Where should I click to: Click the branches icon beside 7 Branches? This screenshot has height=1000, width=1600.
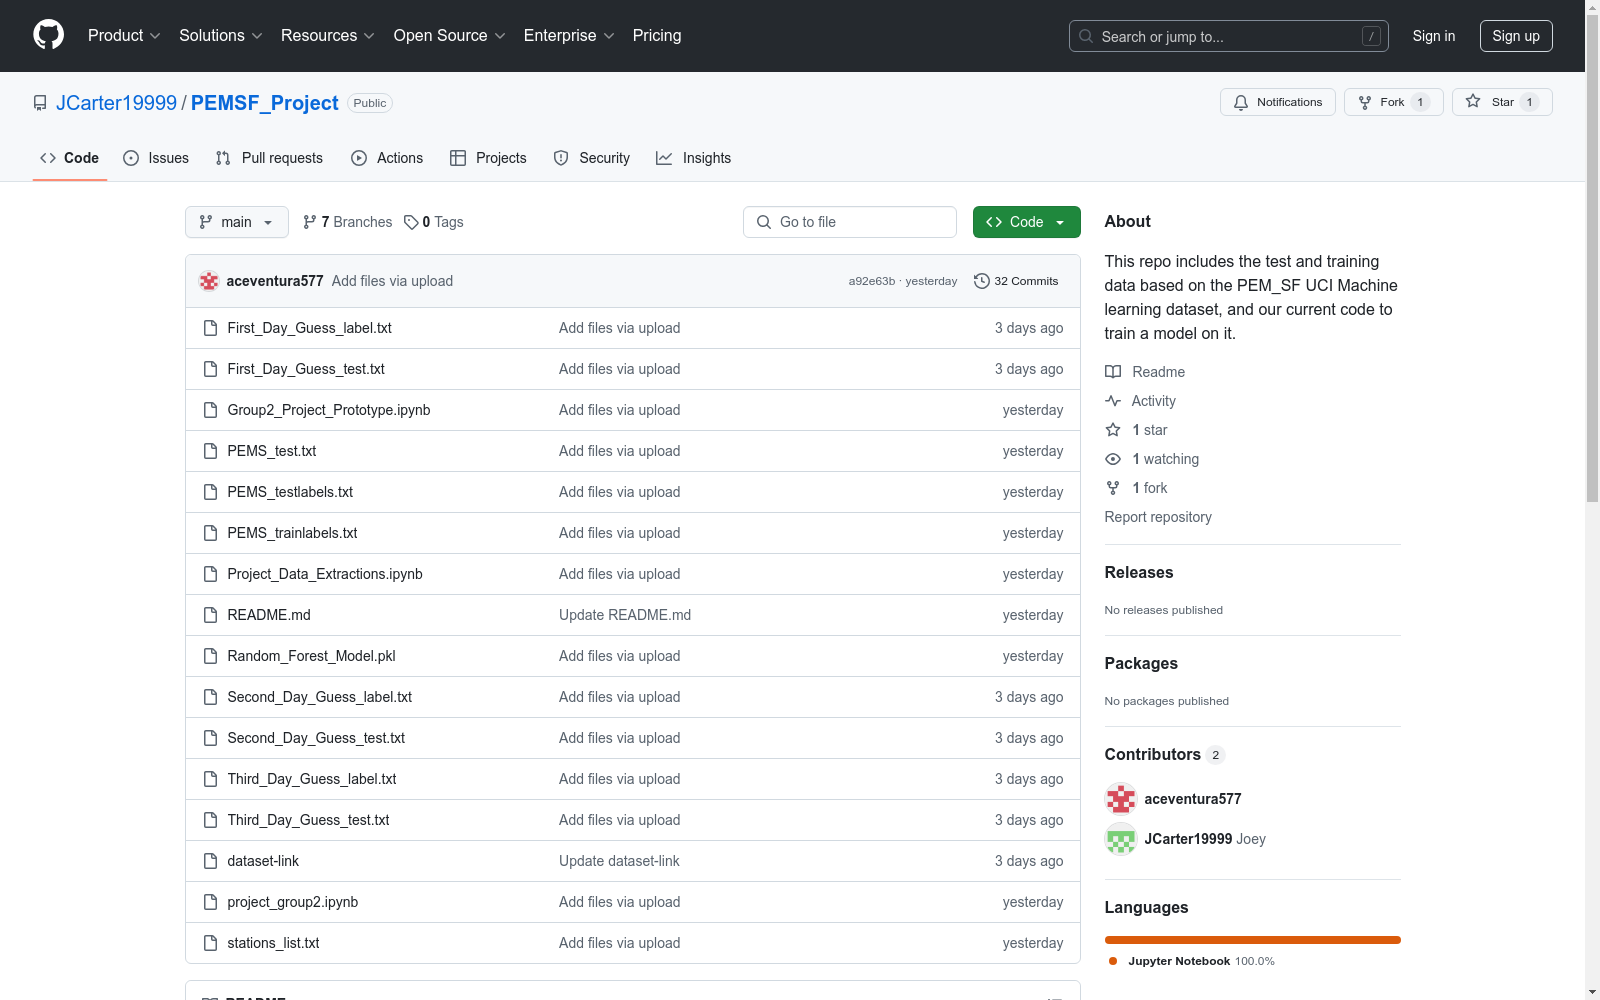310,222
